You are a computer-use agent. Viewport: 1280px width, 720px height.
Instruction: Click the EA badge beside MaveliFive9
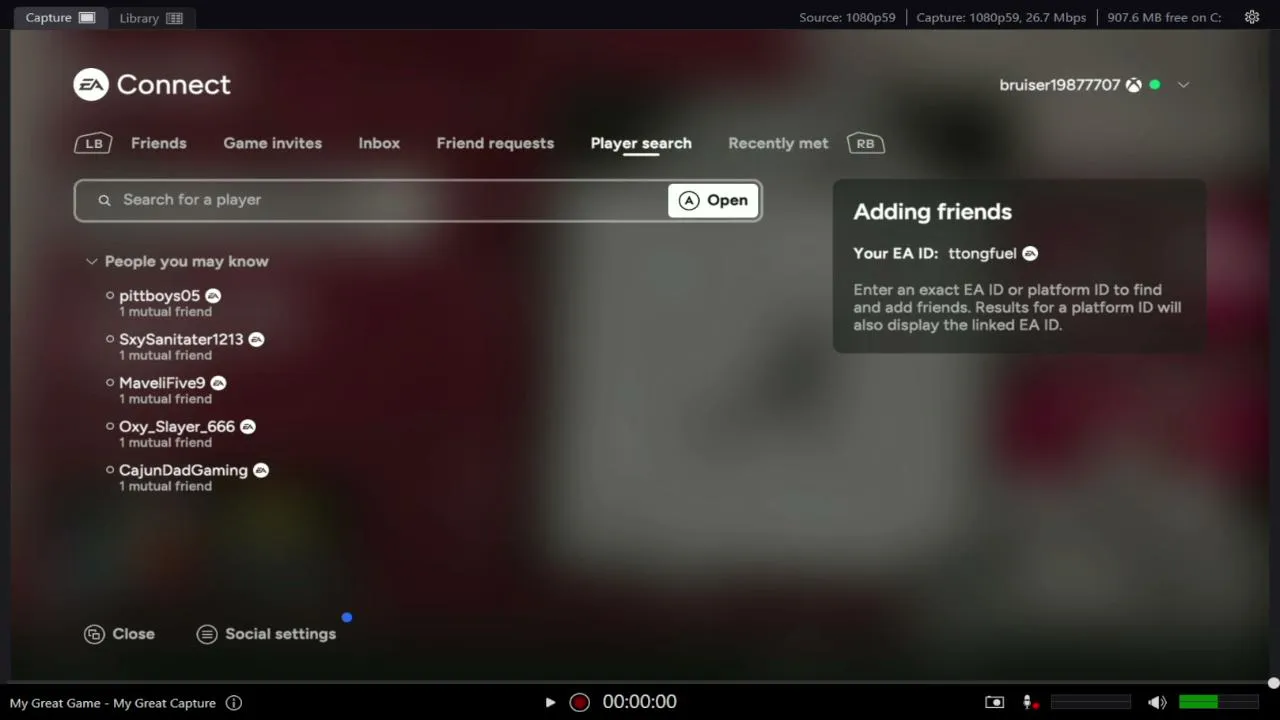pyautogui.click(x=218, y=383)
